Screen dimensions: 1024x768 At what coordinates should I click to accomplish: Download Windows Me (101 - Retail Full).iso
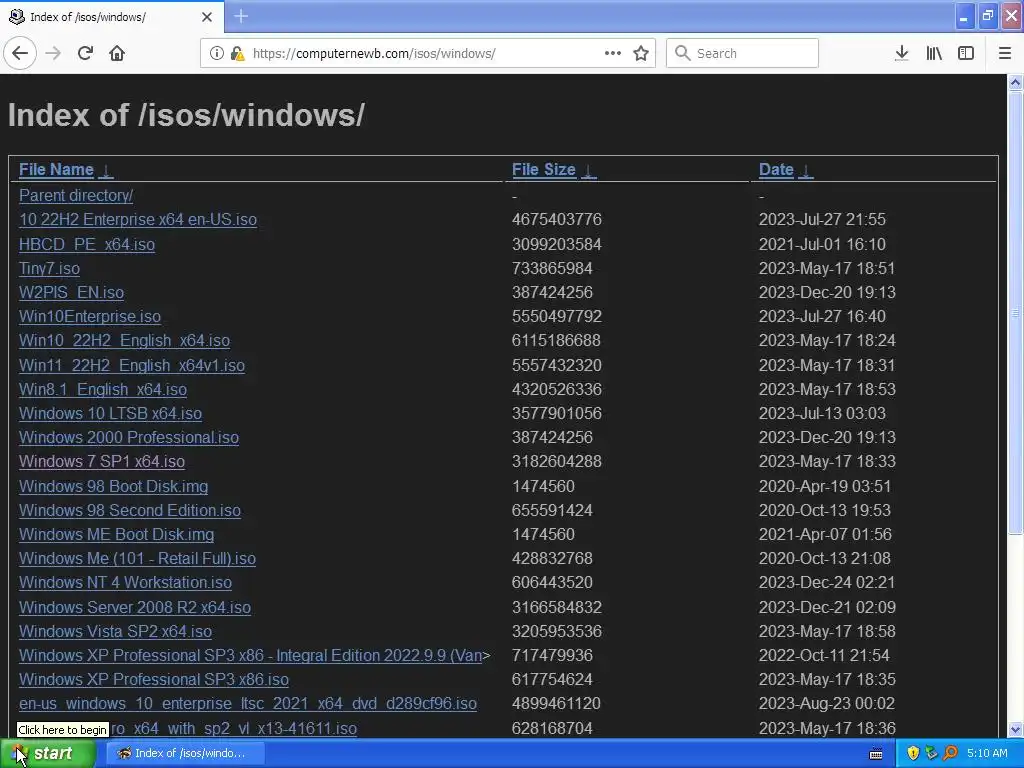pyautogui.click(x=137, y=559)
